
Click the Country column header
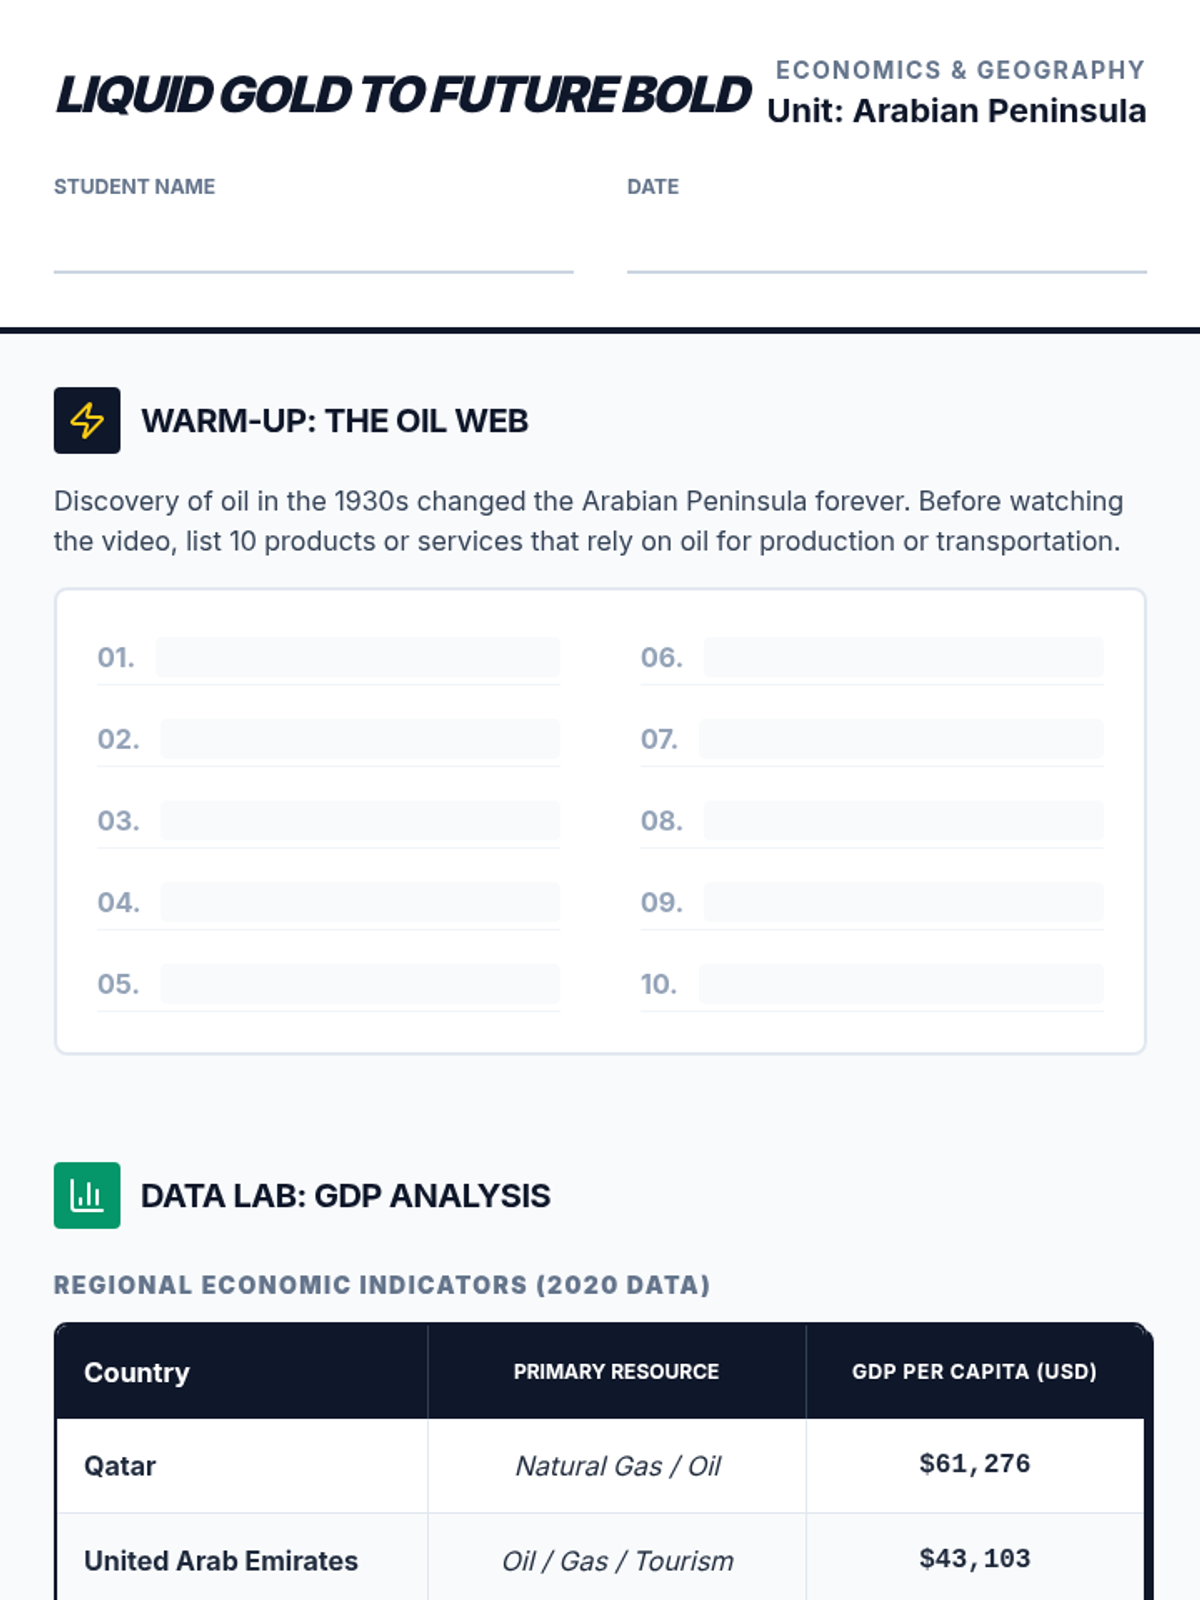pos(137,1372)
